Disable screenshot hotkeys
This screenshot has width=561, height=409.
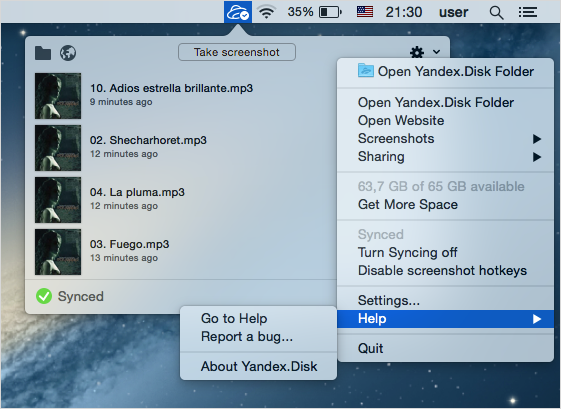[442, 270]
